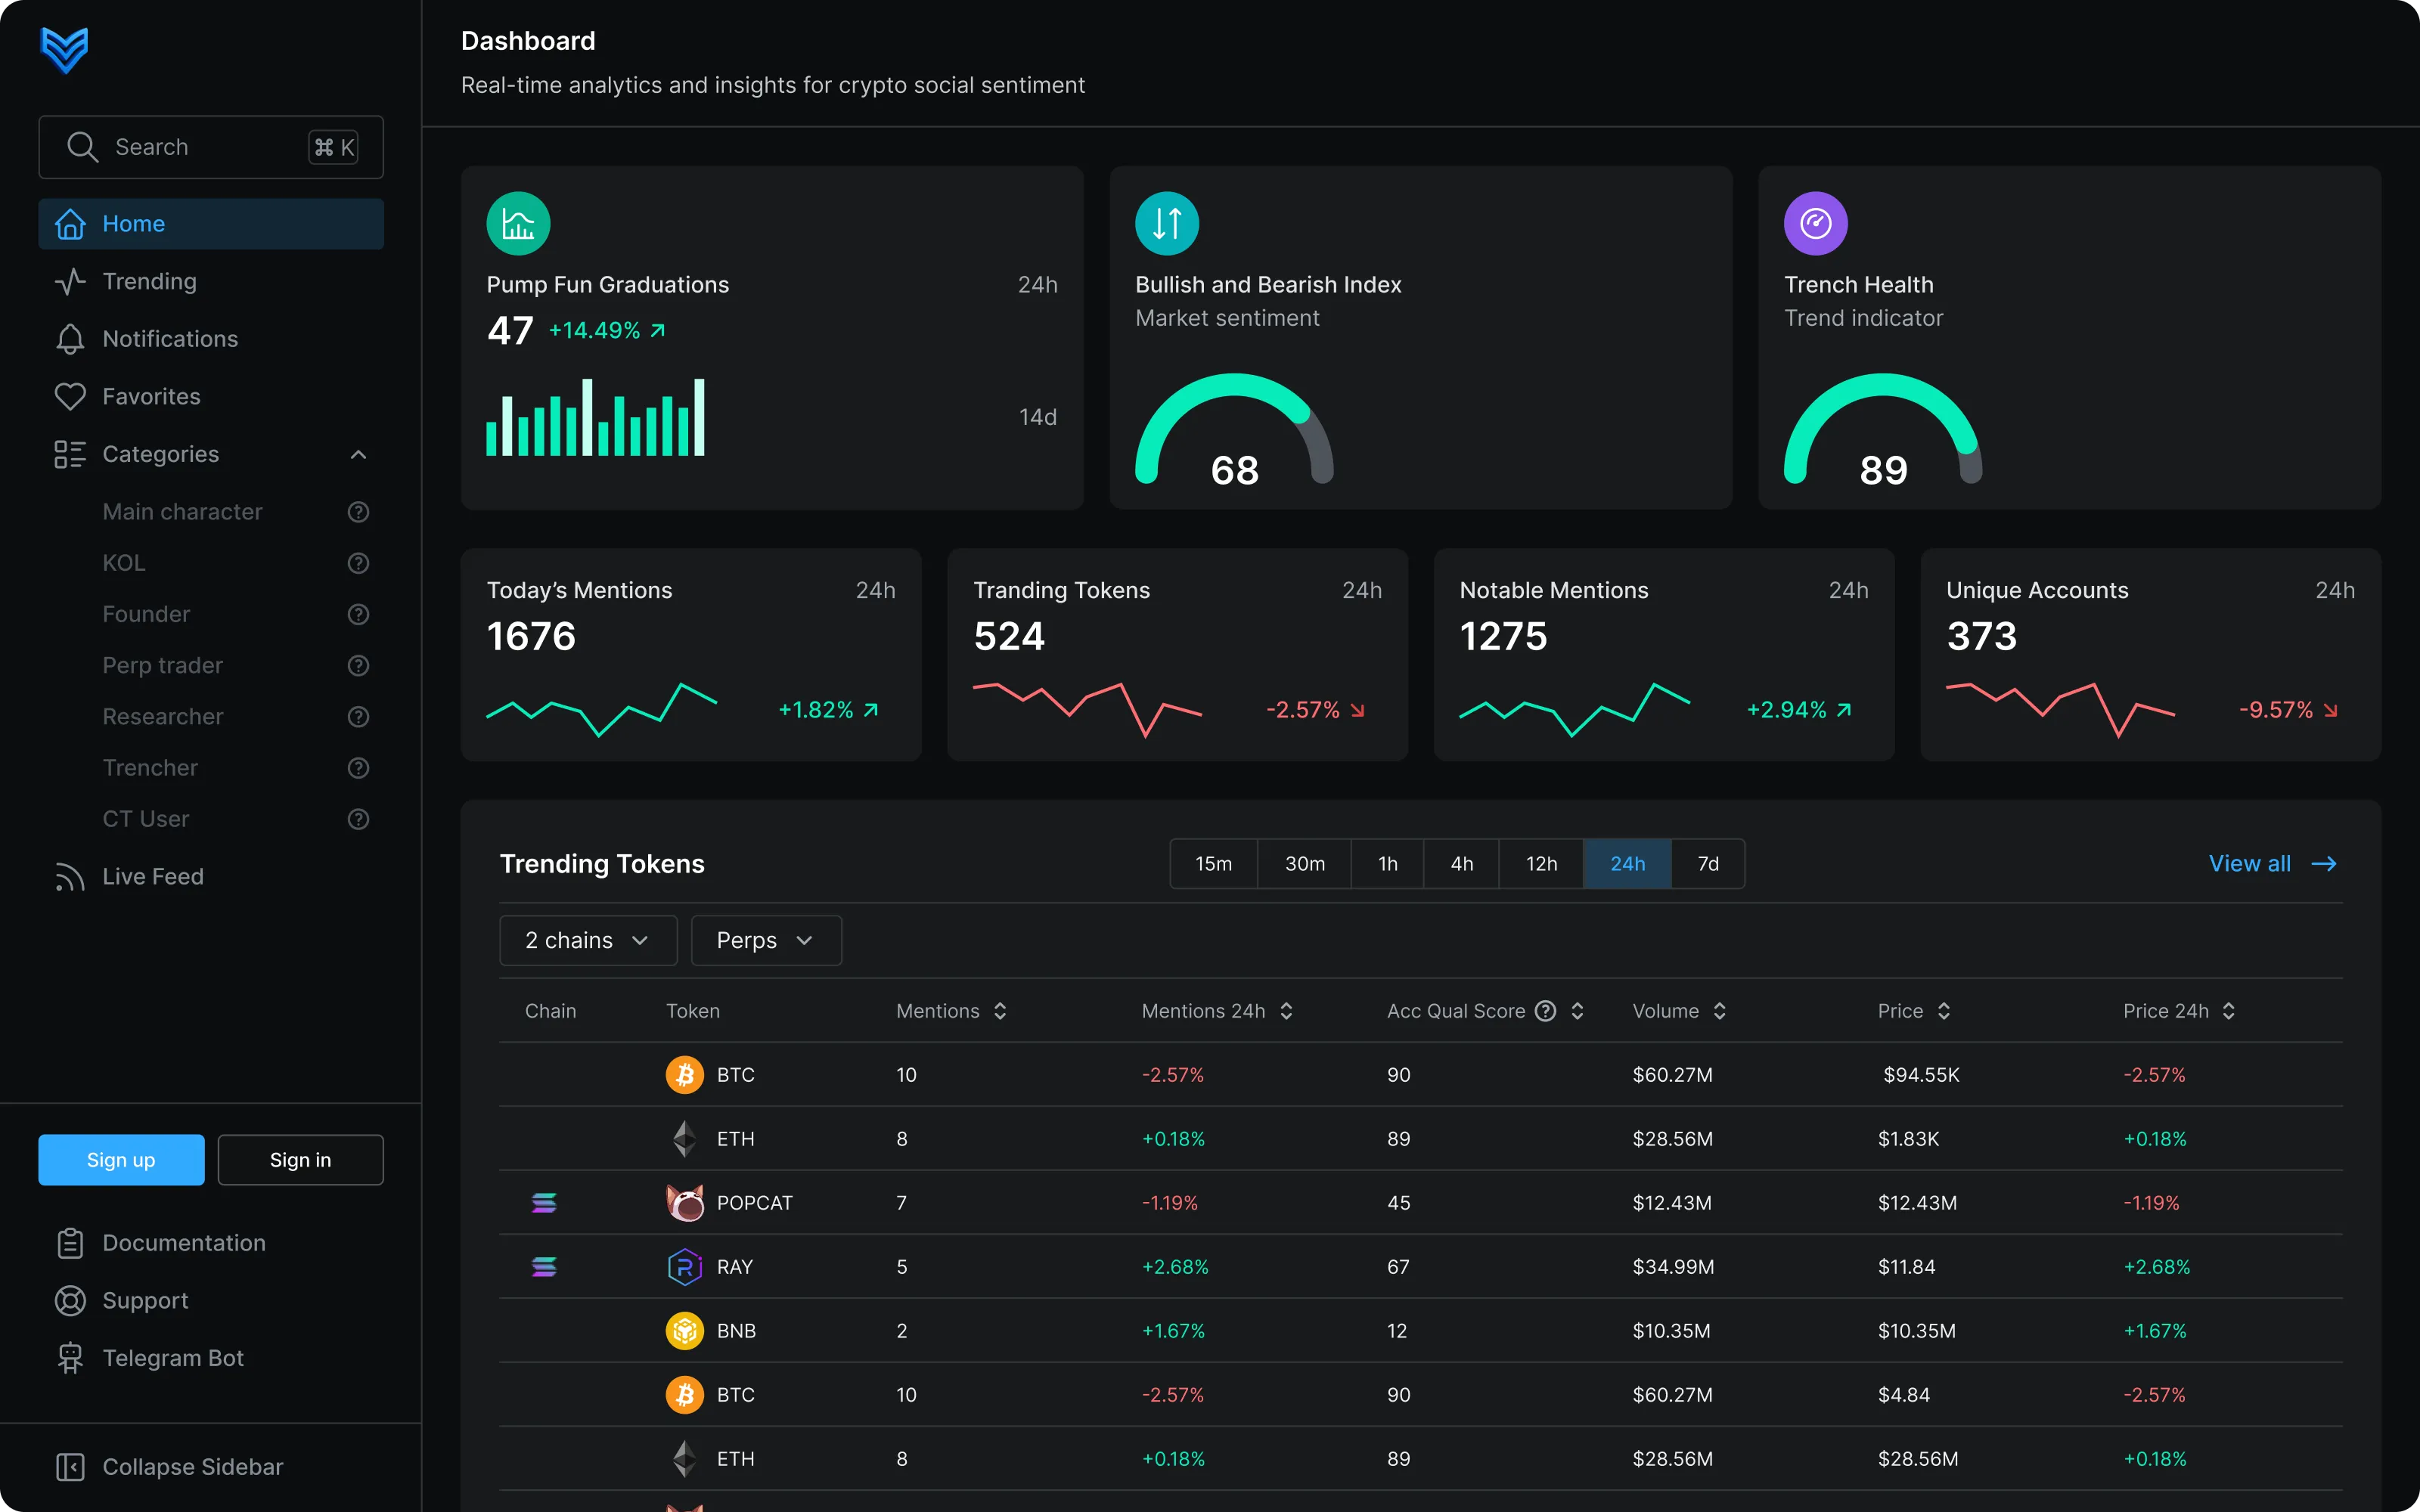Click the Telegram Bot robot icon
This screenshot has width=2420, height=1512.
point(70,1358)
